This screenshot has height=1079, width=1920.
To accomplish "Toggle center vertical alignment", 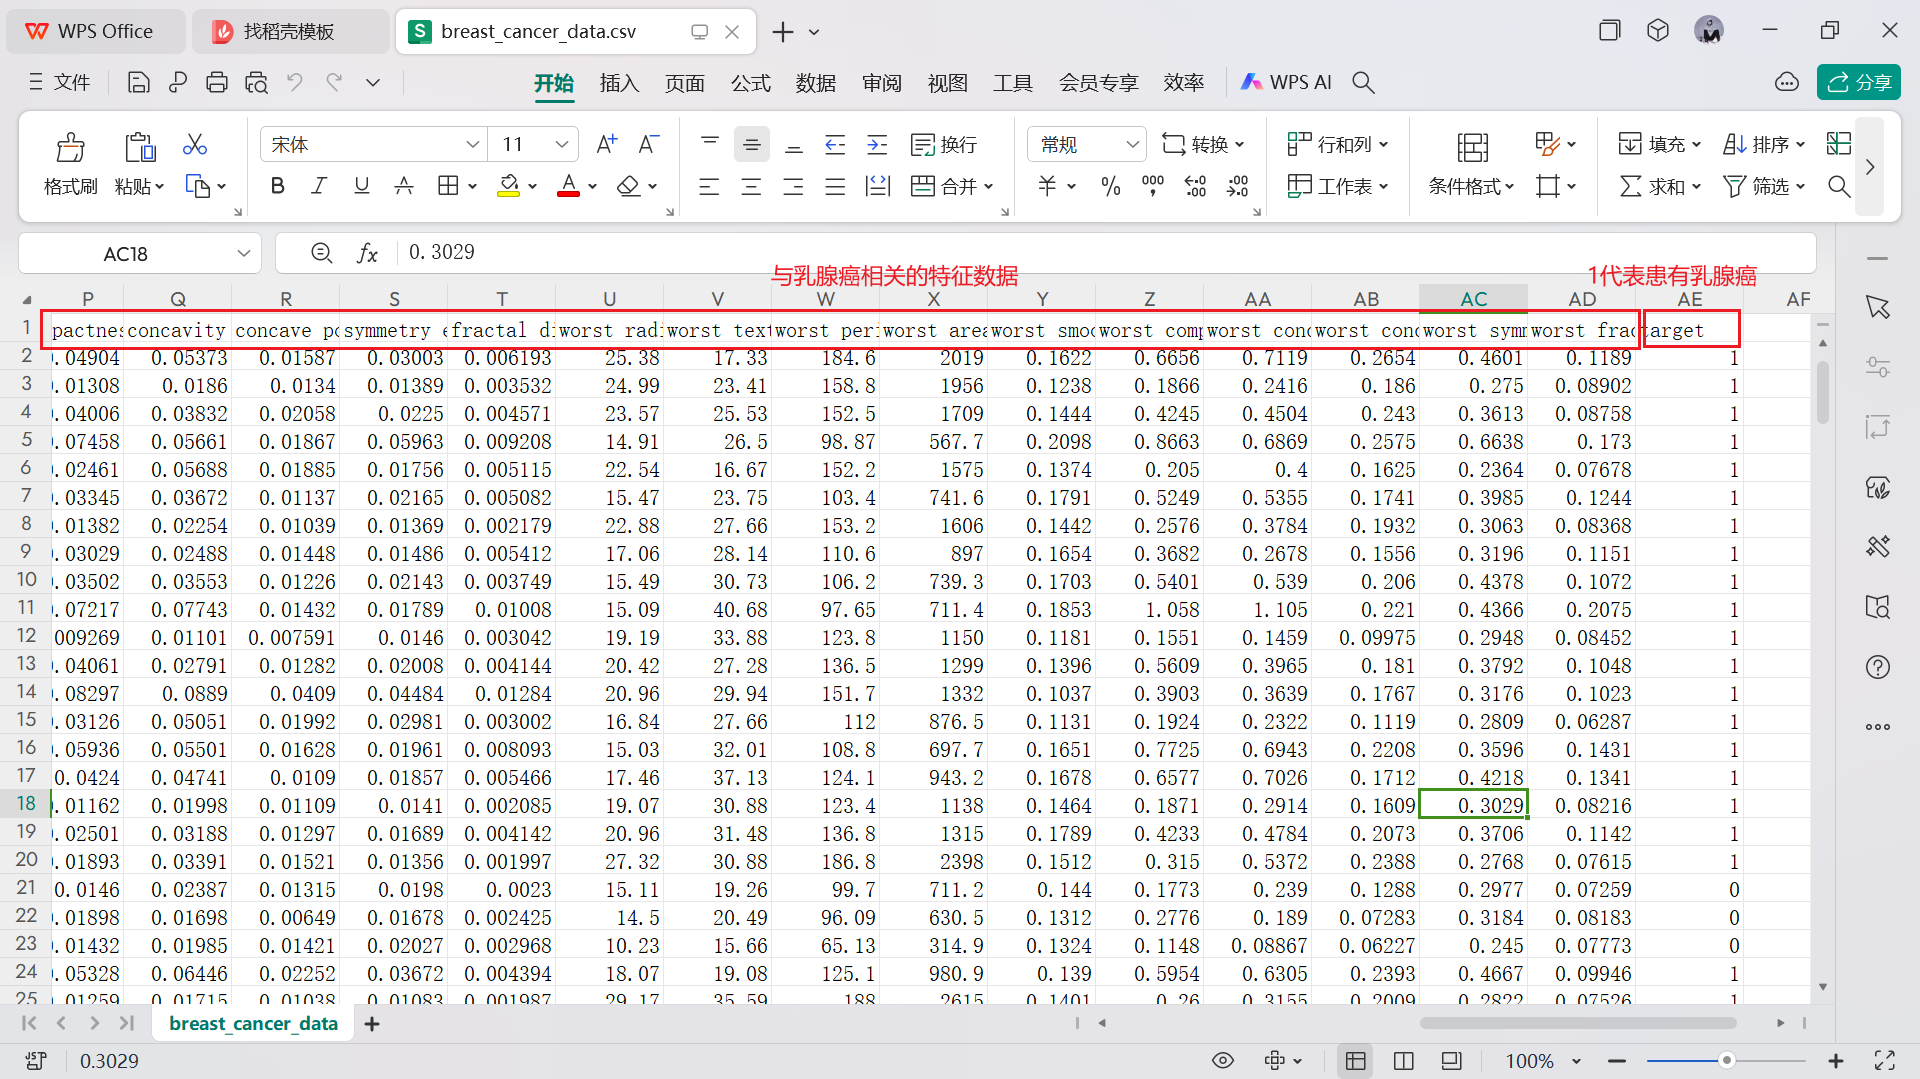I will (751, 145).
